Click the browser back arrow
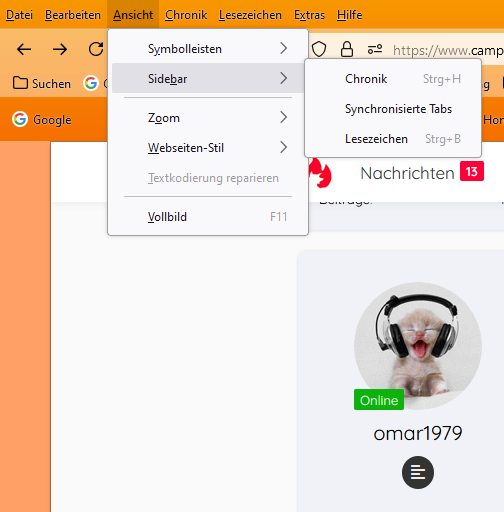Screen dimensions: 504x512 (24, 49)
